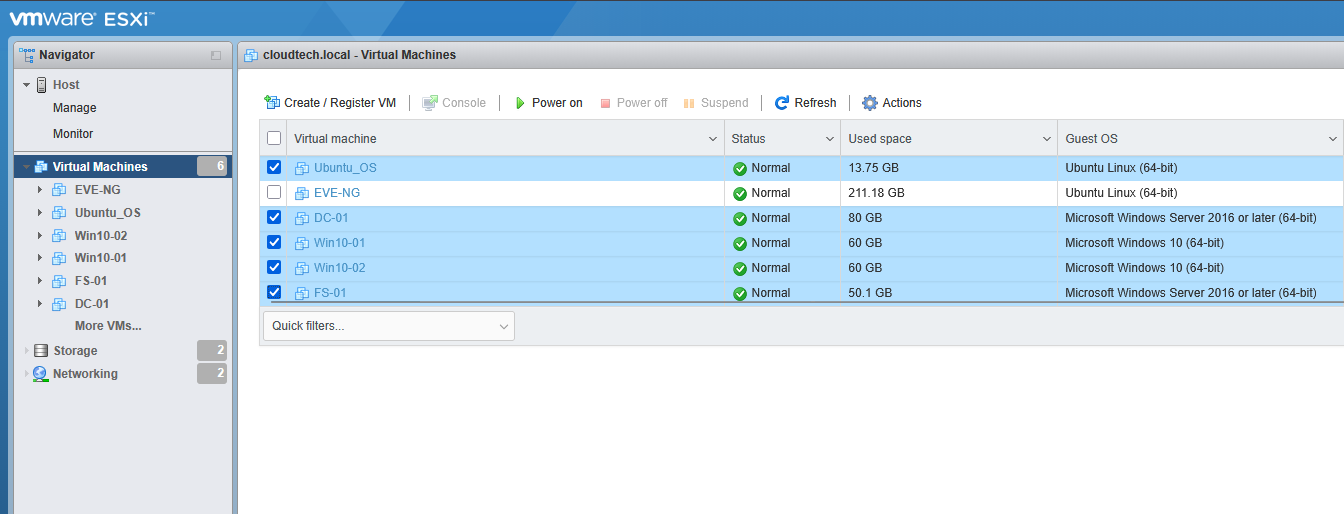This screenshot has height=514, width=1344.
Task: Expand the Networking node in Navigator
Action: tap(26, 374)
